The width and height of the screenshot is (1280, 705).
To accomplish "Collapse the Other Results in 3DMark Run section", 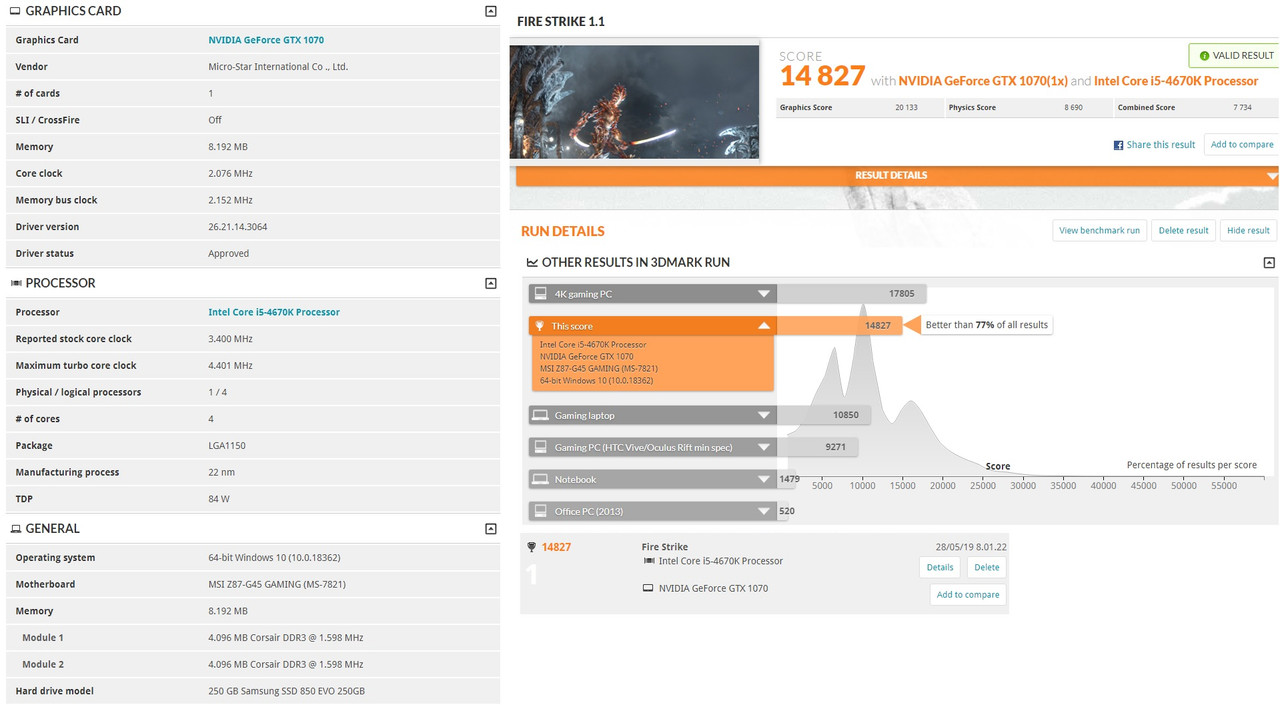I will (1269, 262).
